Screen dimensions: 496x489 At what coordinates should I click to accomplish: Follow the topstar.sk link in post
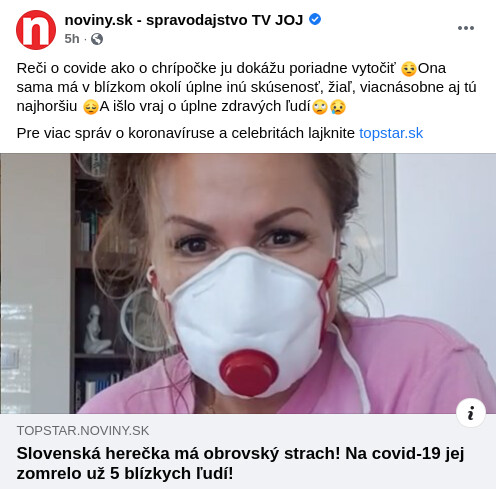tap(391, 133)
